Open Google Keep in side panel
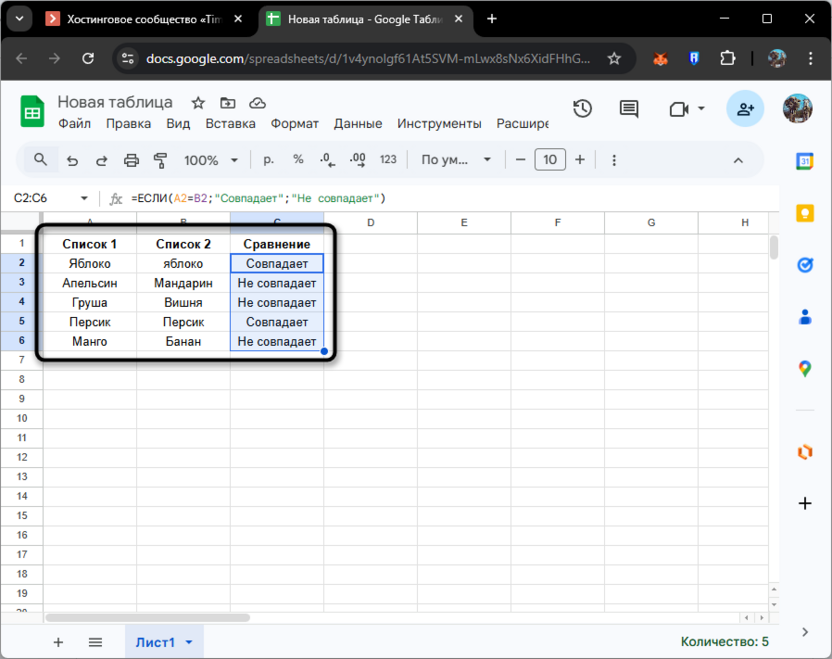 (x=805, y=213)
